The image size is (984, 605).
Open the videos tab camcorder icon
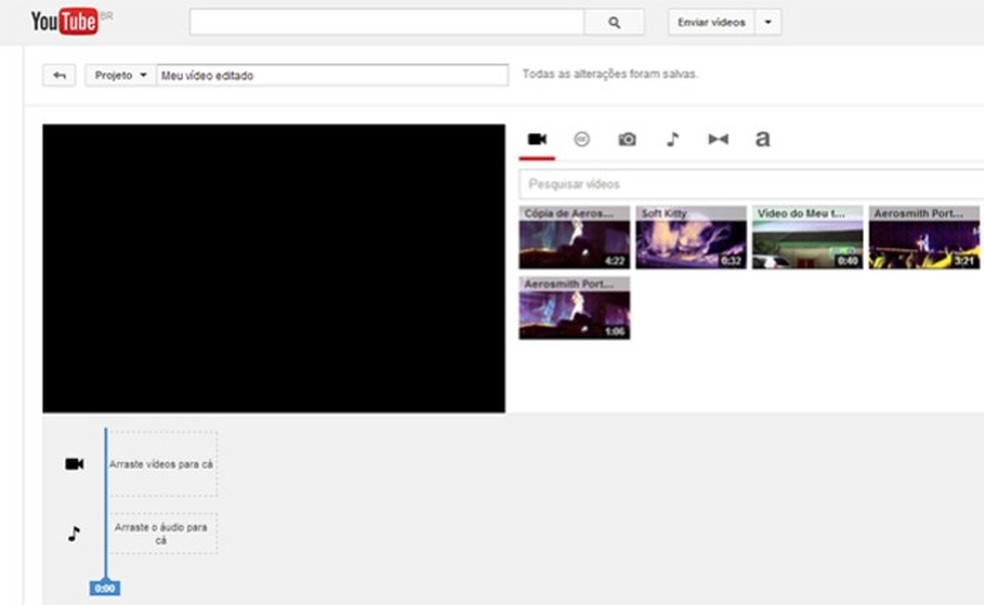click(537, 139)
